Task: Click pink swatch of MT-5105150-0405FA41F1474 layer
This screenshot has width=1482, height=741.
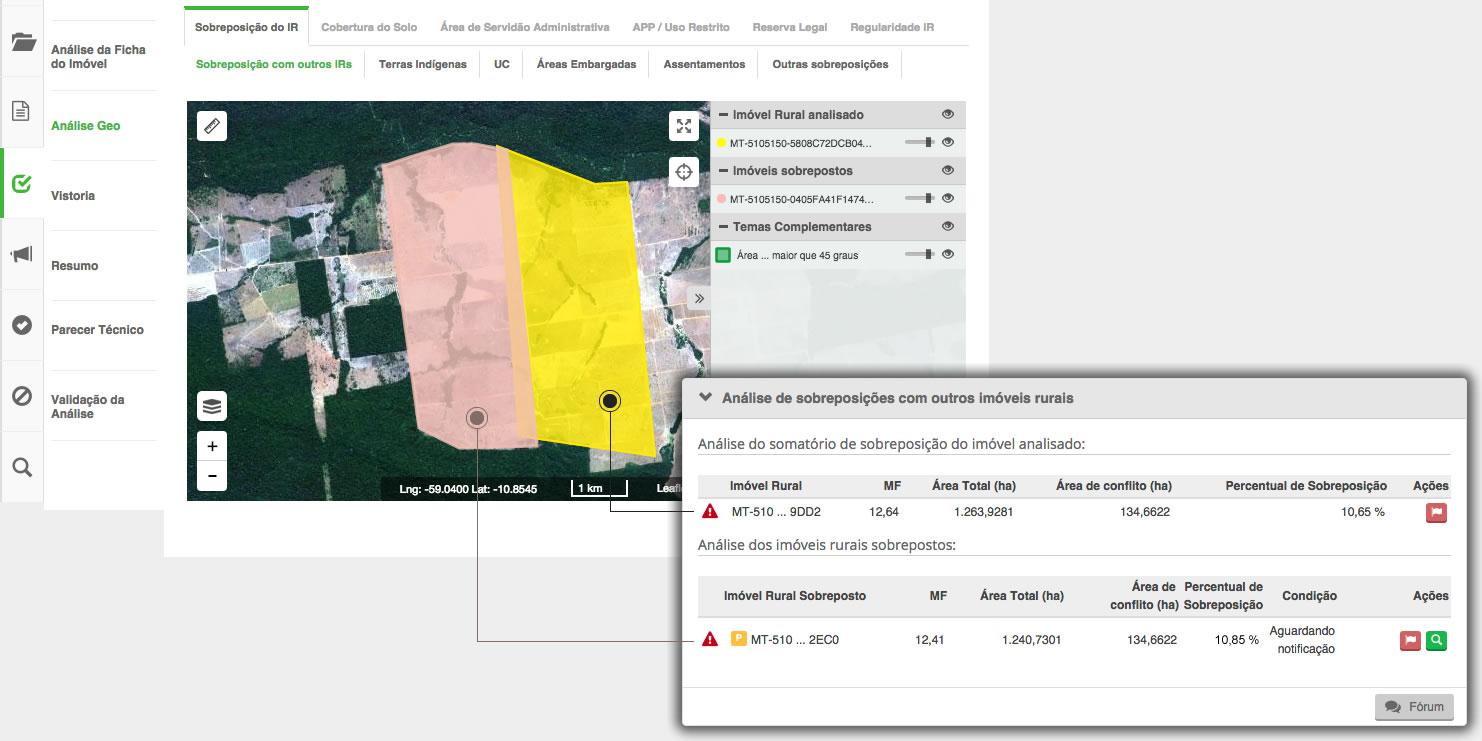Action: [x=721, y=199]
